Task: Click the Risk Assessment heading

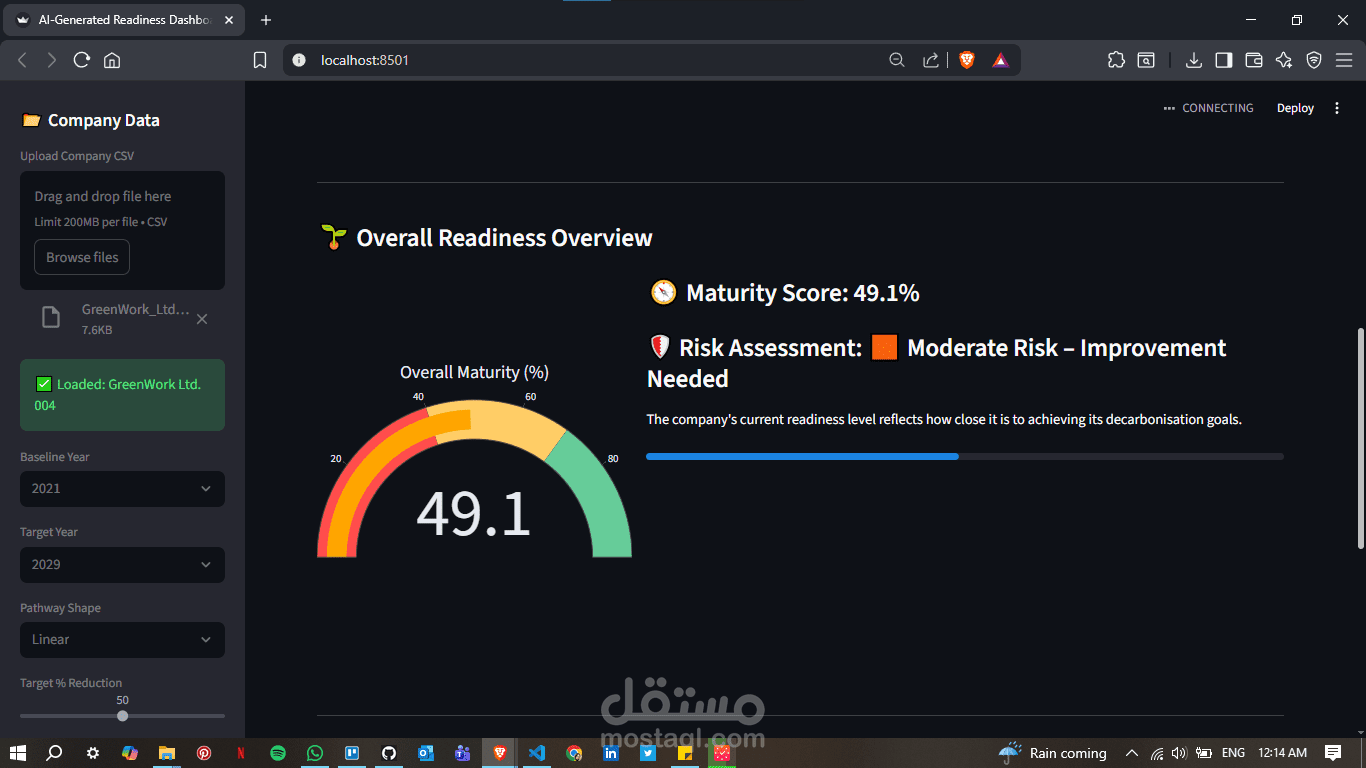Action: click(936, 363)
